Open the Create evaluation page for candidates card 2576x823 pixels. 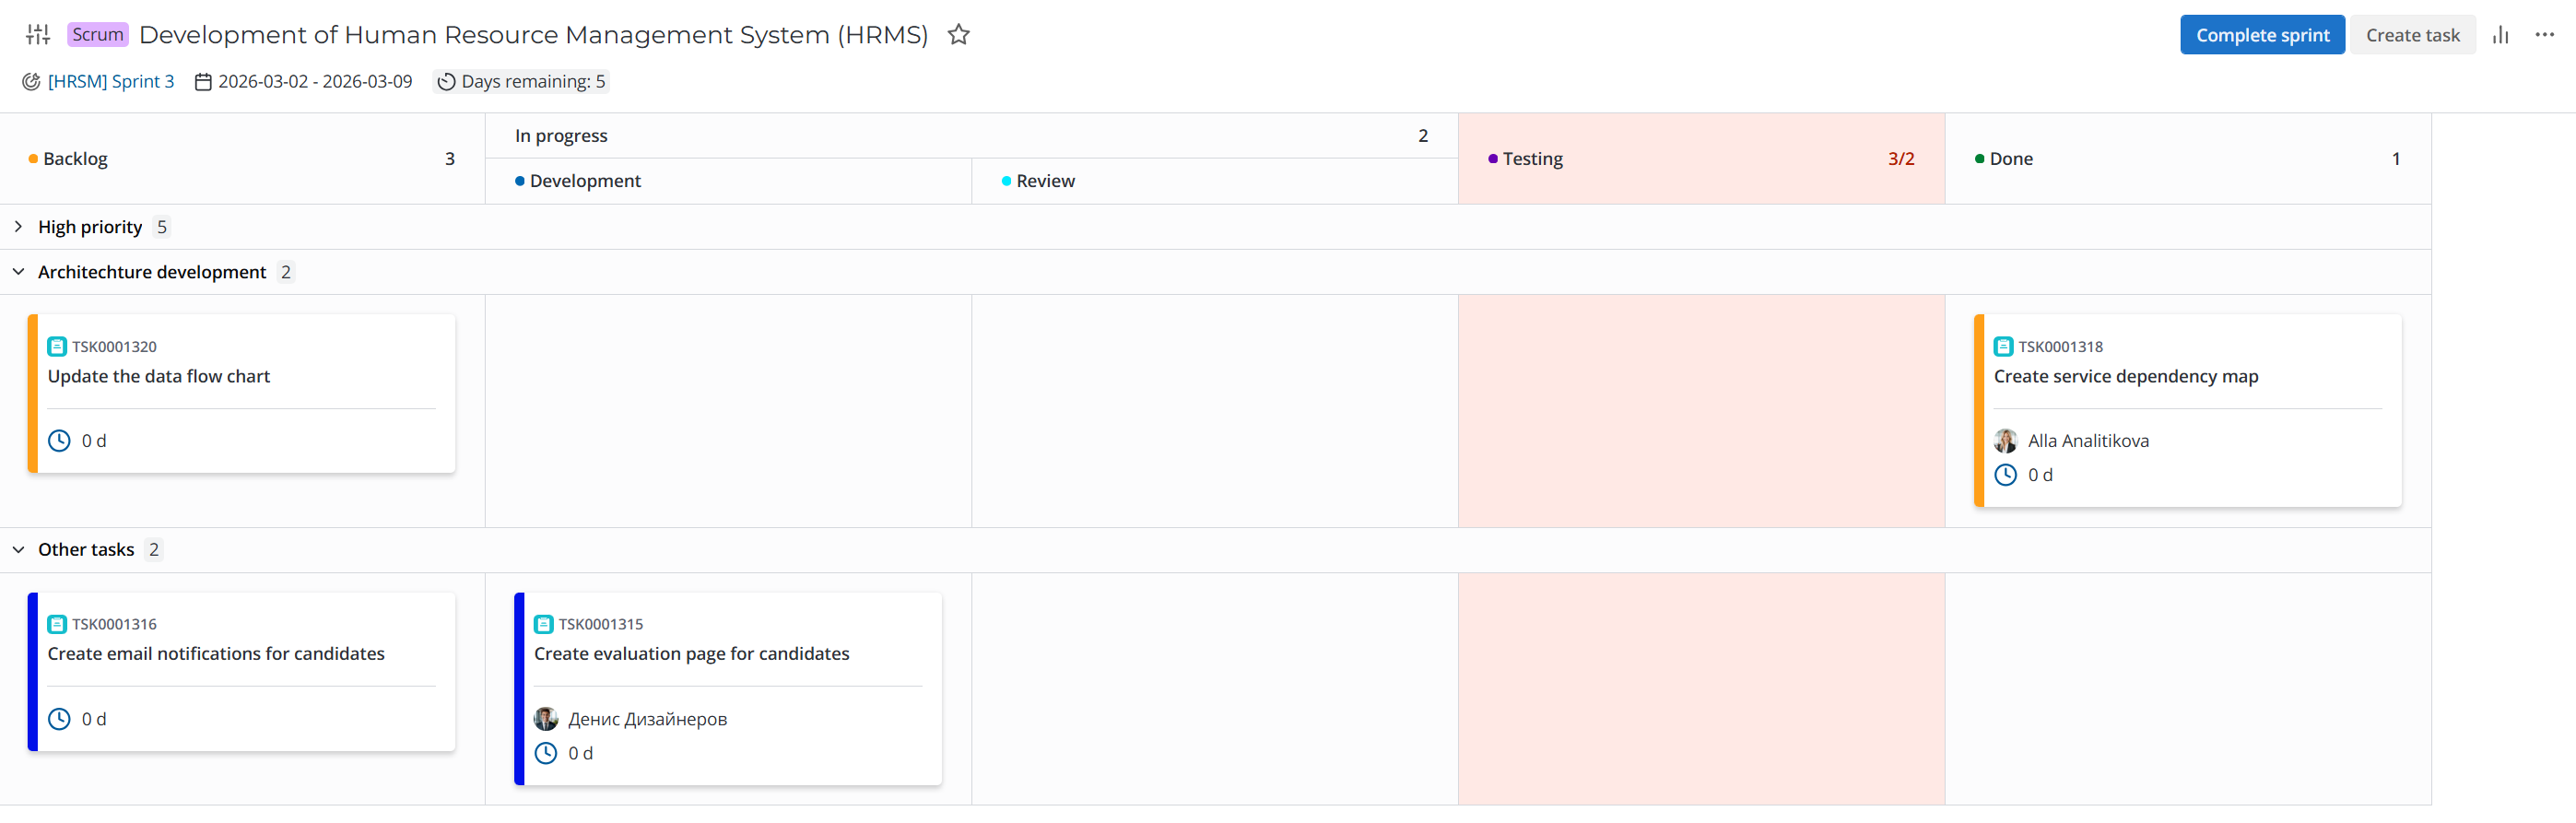(691, 654)
